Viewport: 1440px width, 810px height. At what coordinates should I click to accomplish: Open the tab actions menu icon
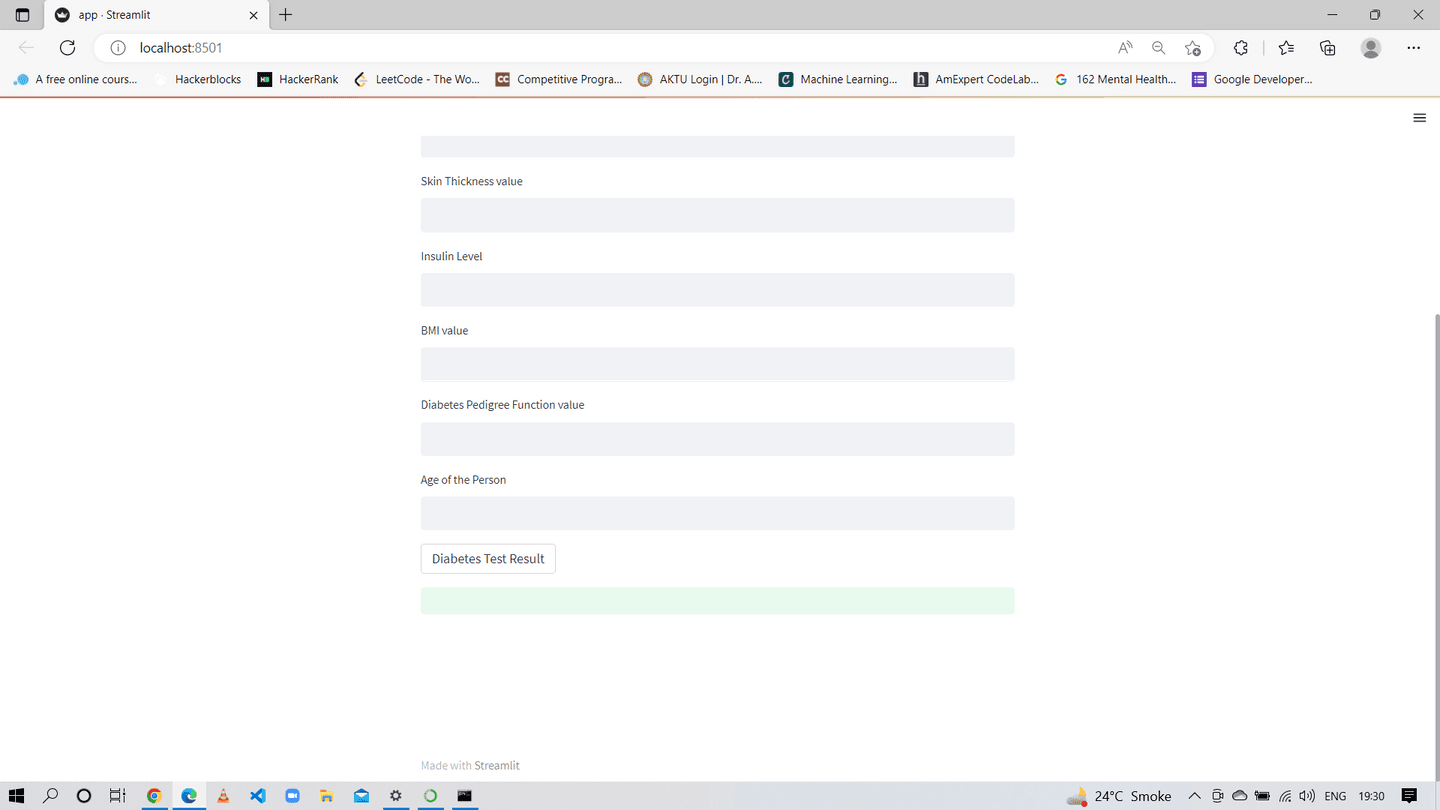(x=22, y=15)
